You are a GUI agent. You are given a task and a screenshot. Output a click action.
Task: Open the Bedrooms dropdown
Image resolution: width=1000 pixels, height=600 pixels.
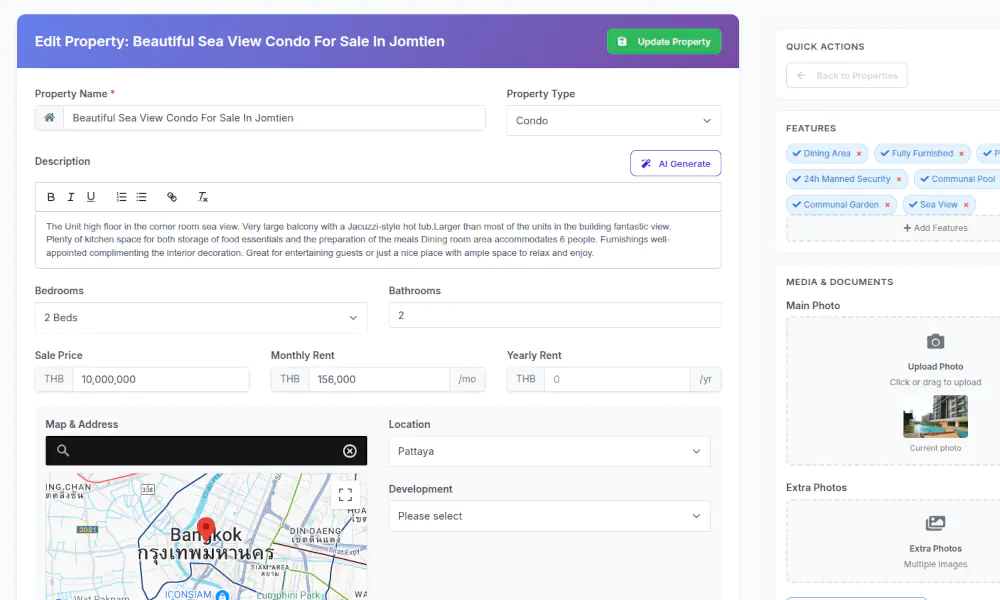tap(201, 318)
